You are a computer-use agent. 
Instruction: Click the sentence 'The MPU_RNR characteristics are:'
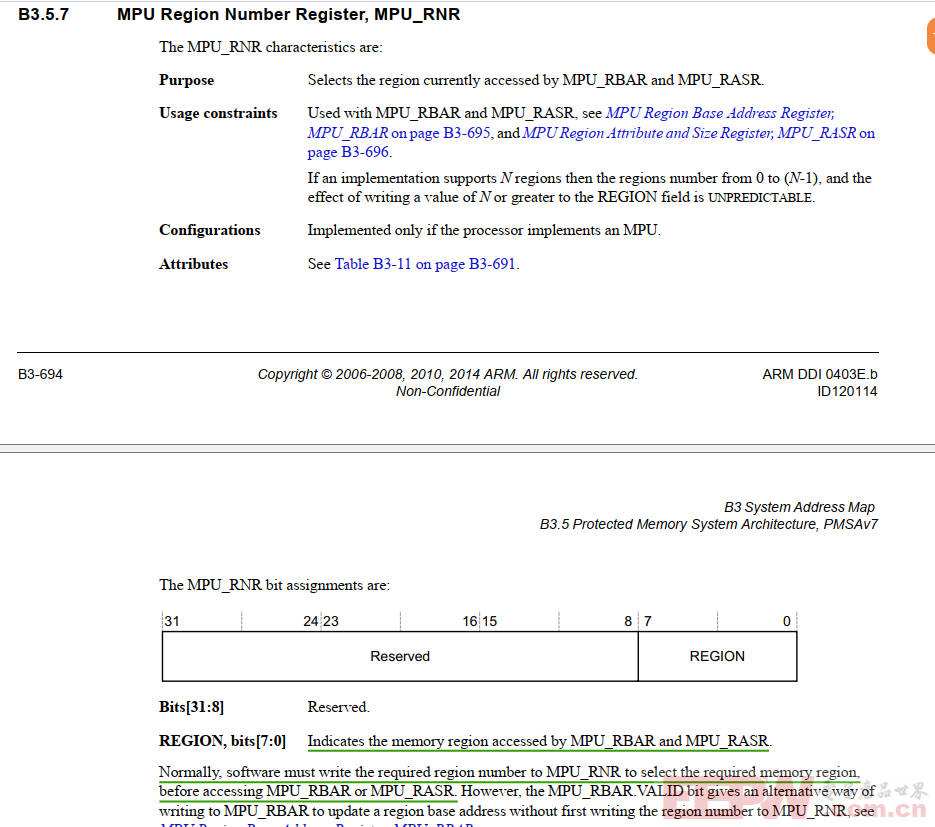point(271,47)
